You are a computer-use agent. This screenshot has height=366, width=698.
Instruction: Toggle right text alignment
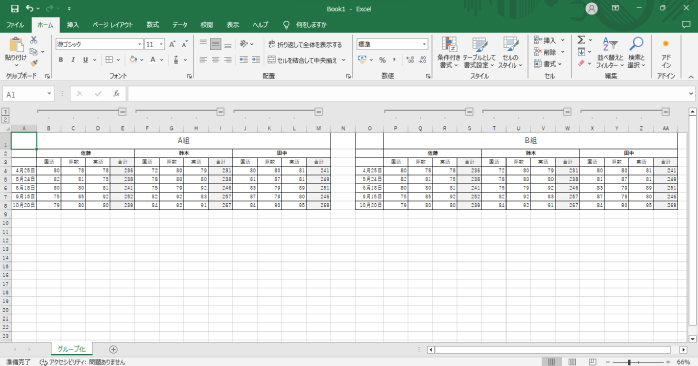(227, 60)
